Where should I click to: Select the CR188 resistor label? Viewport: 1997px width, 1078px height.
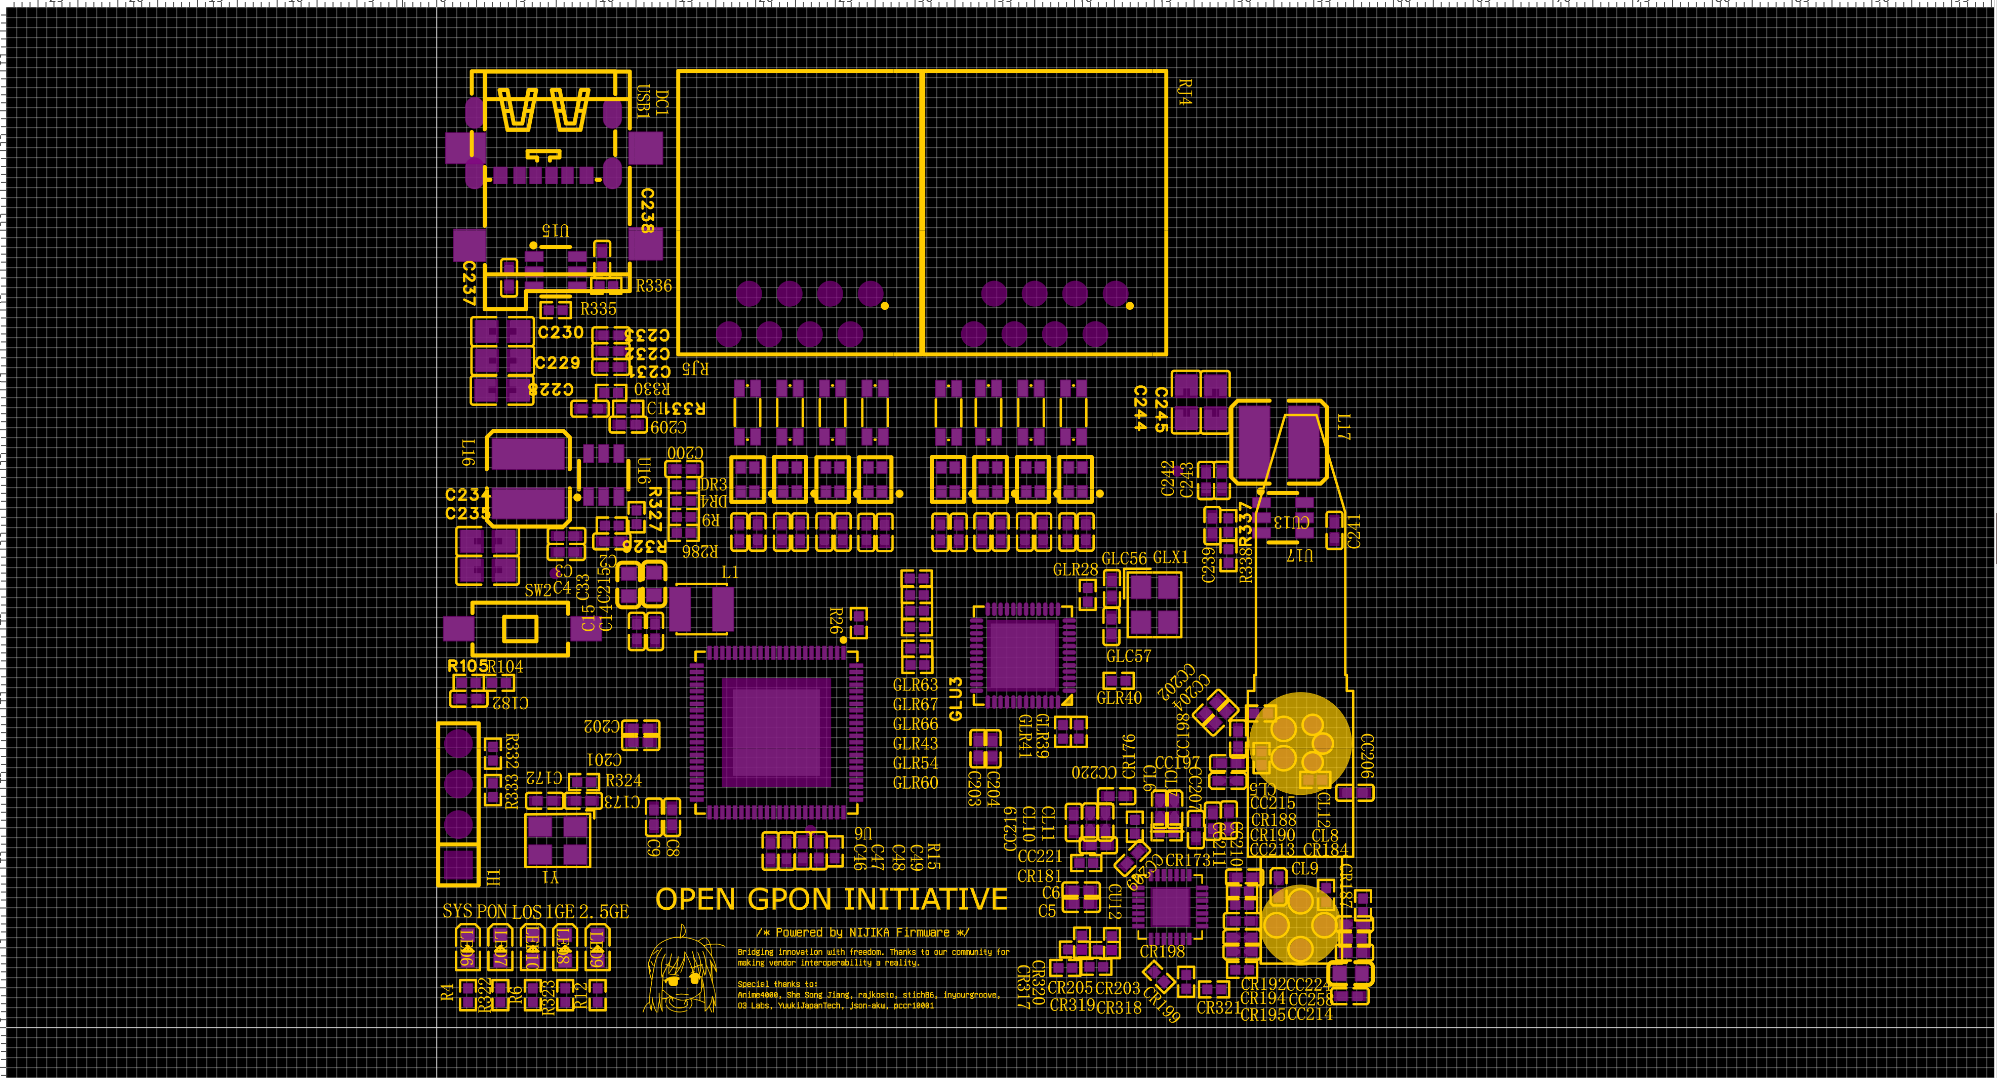pyautogui.click(x=1273, y=820)
